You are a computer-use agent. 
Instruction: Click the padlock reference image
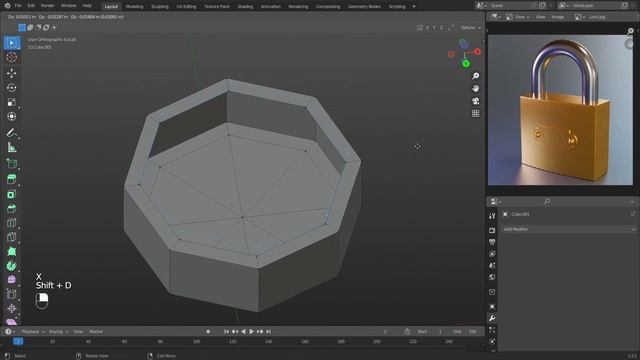coord(560,110)
